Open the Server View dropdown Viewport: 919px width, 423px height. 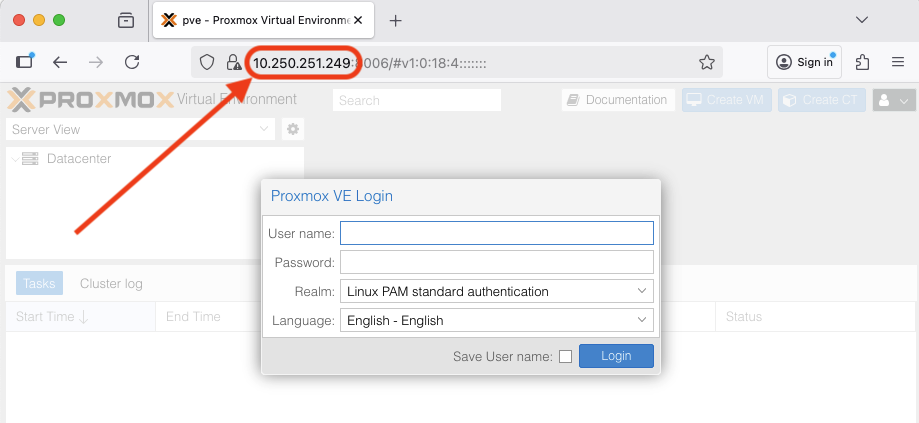pos(140,129)
